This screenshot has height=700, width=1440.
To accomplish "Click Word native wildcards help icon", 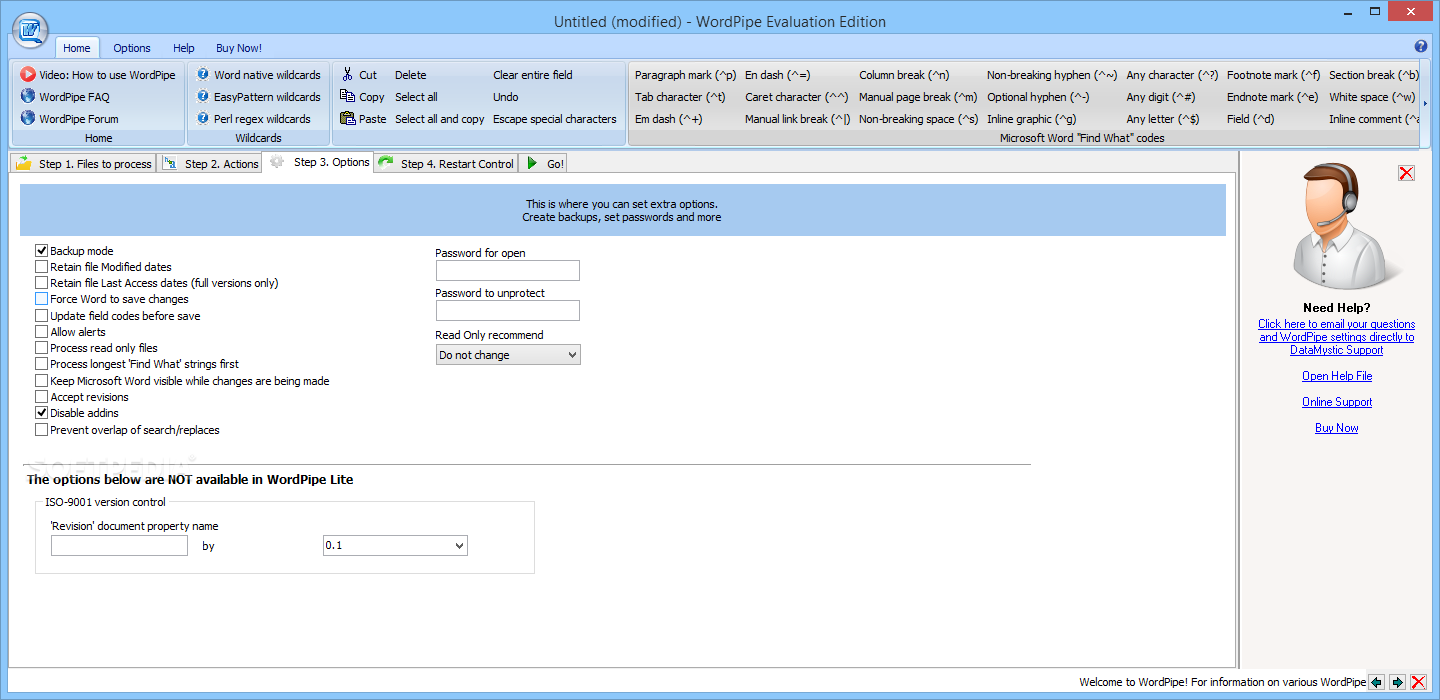I will click(x=203, y=75).
